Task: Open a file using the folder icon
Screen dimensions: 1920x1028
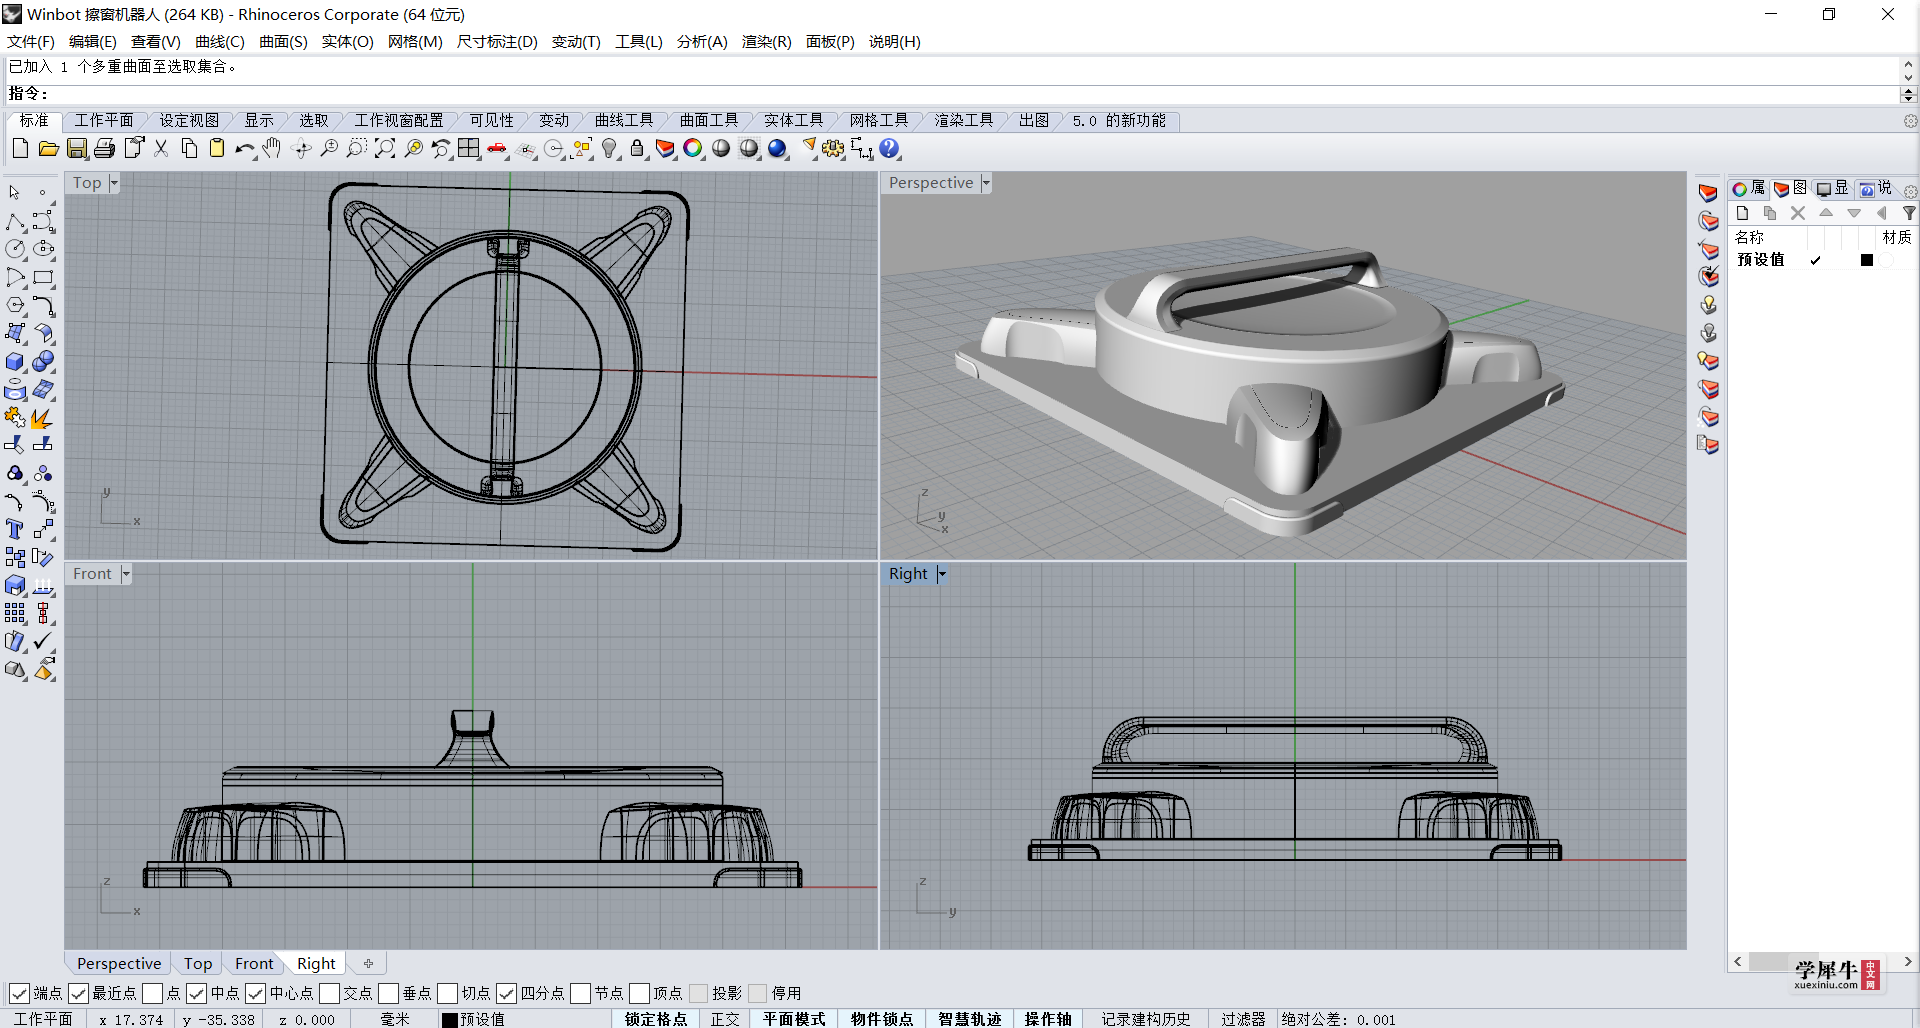Action: [x=48, y=149]
